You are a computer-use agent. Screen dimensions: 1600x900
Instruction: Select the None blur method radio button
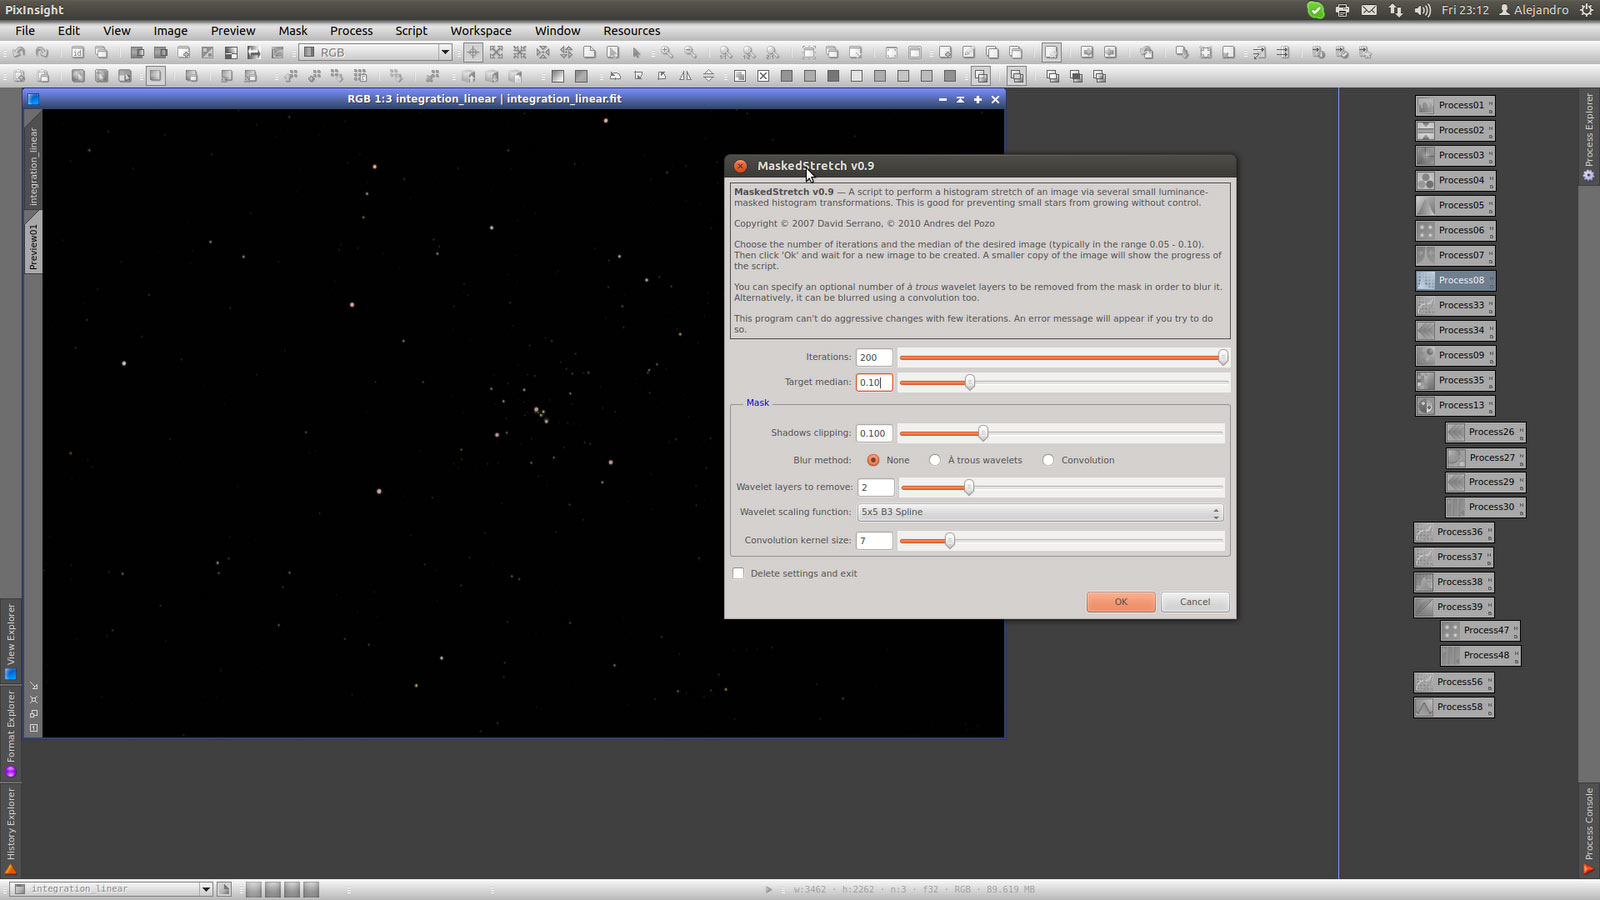tap(873, 460)
